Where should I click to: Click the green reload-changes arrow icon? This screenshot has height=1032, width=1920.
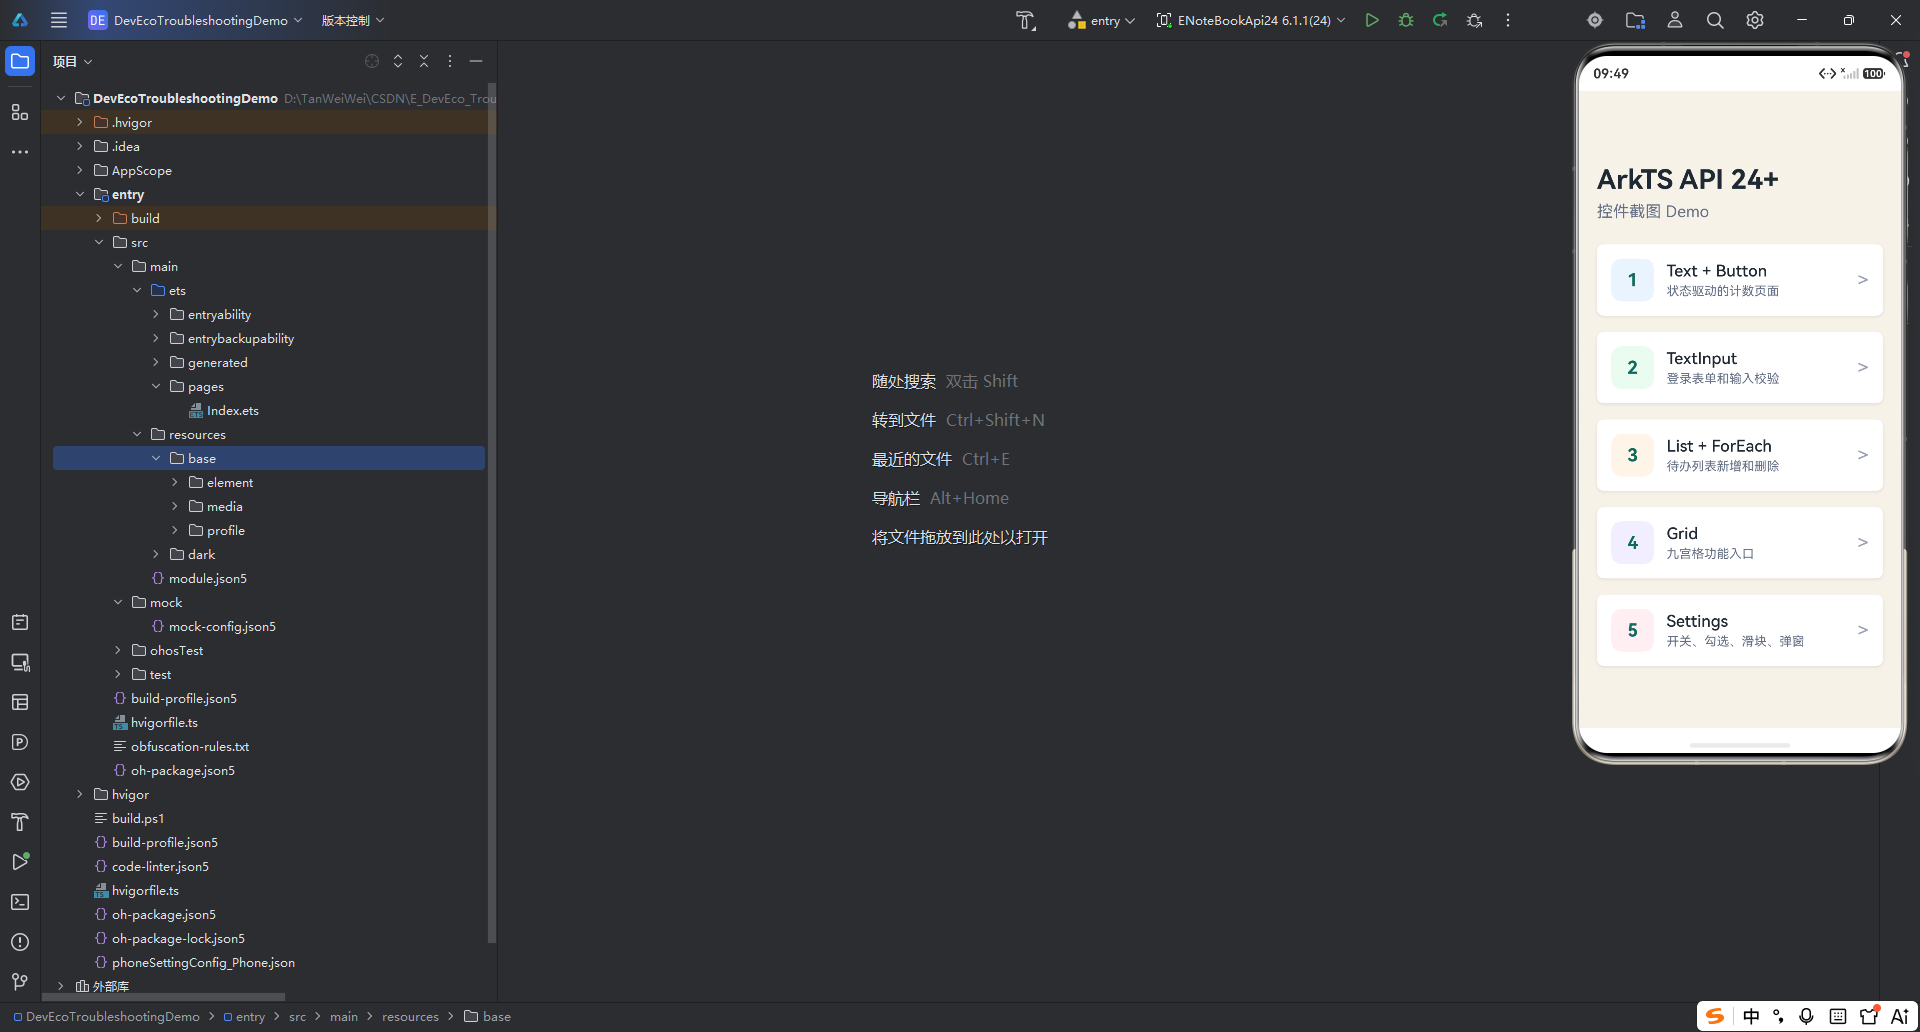(1440, 20)
